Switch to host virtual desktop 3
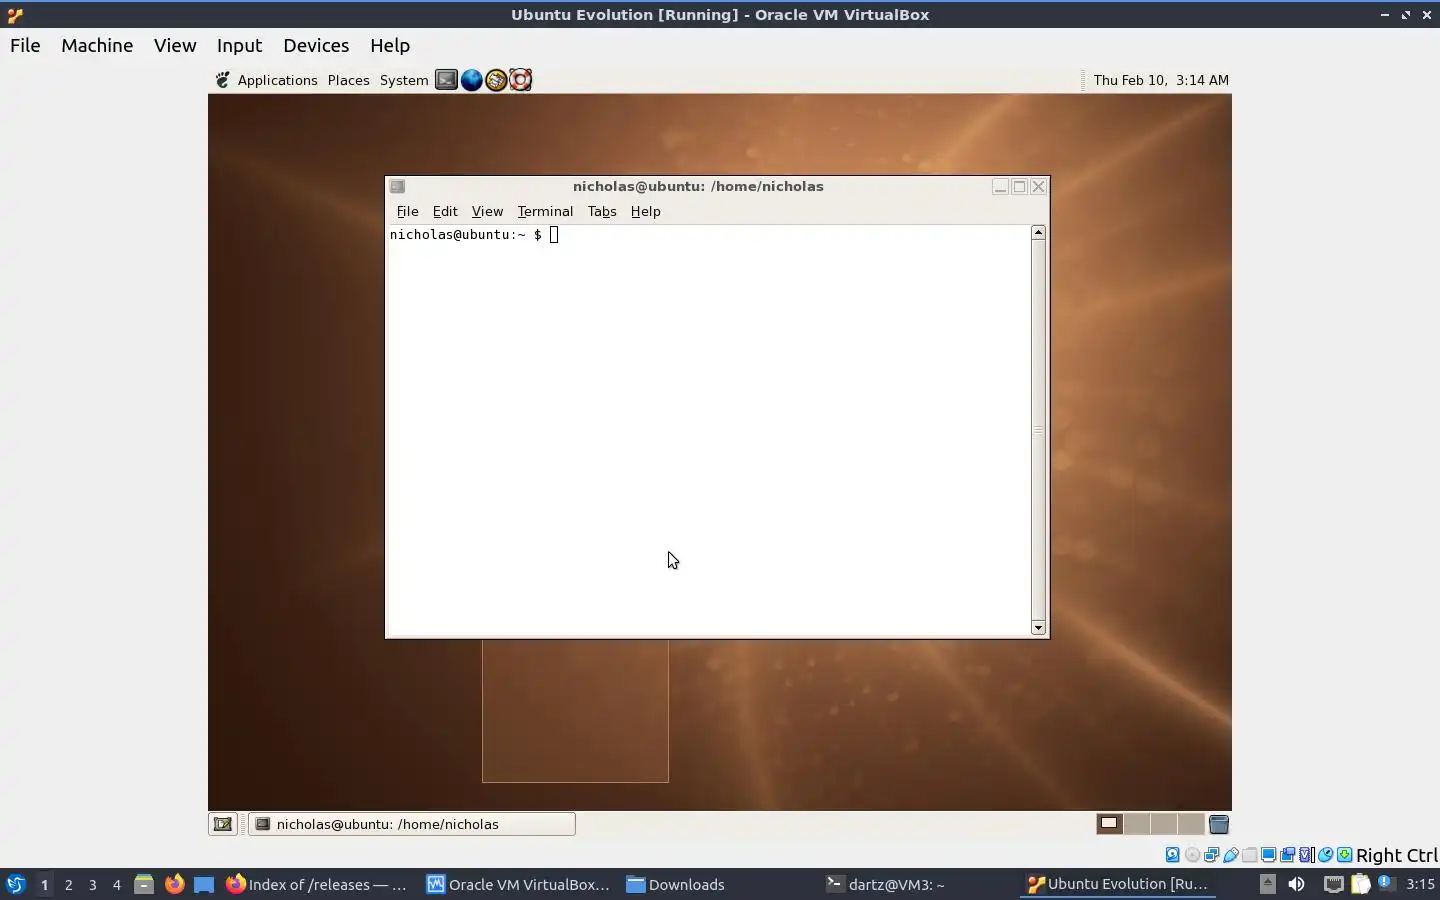 click(x=92, y=884)
